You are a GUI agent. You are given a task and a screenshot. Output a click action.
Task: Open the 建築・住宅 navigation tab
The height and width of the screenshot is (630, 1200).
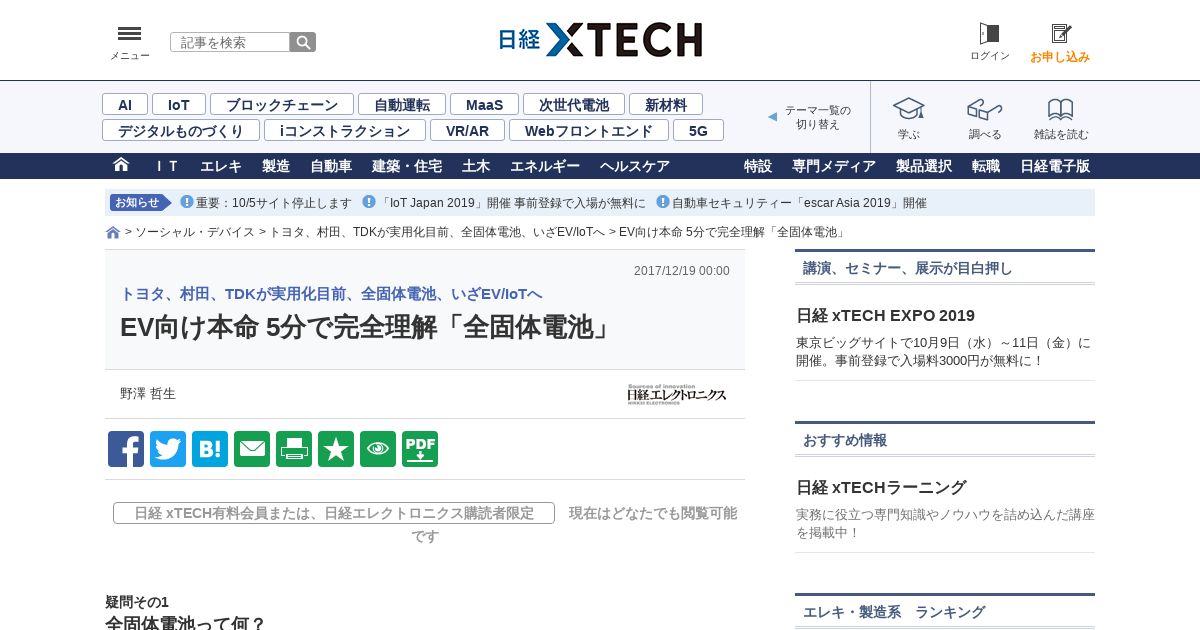[x=407, y=166]
